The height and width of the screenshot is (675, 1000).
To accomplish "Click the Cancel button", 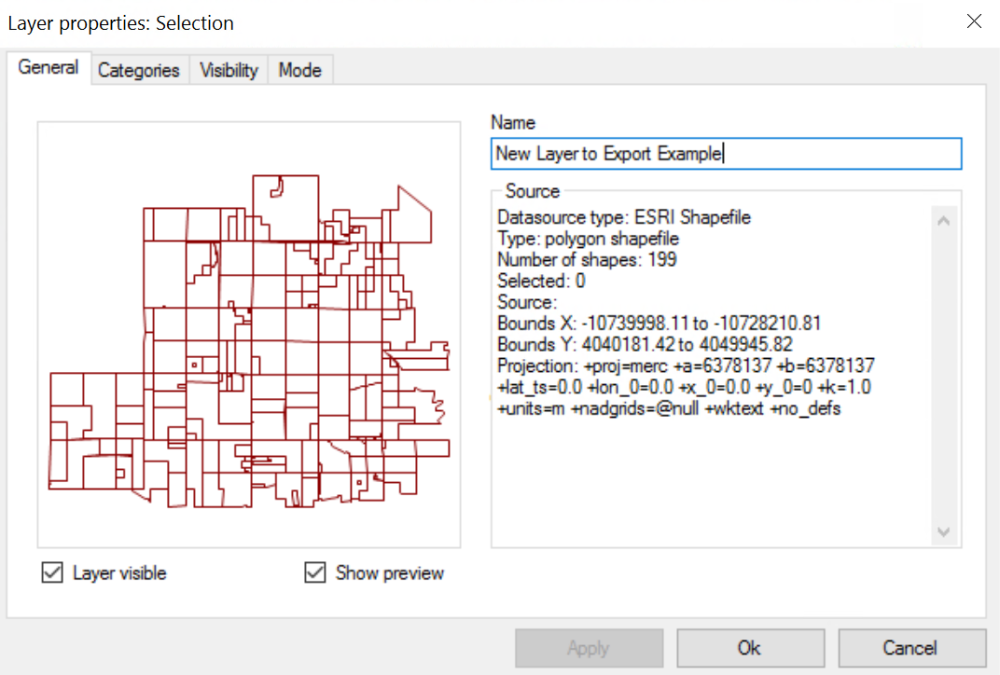I will click(911, 648).
